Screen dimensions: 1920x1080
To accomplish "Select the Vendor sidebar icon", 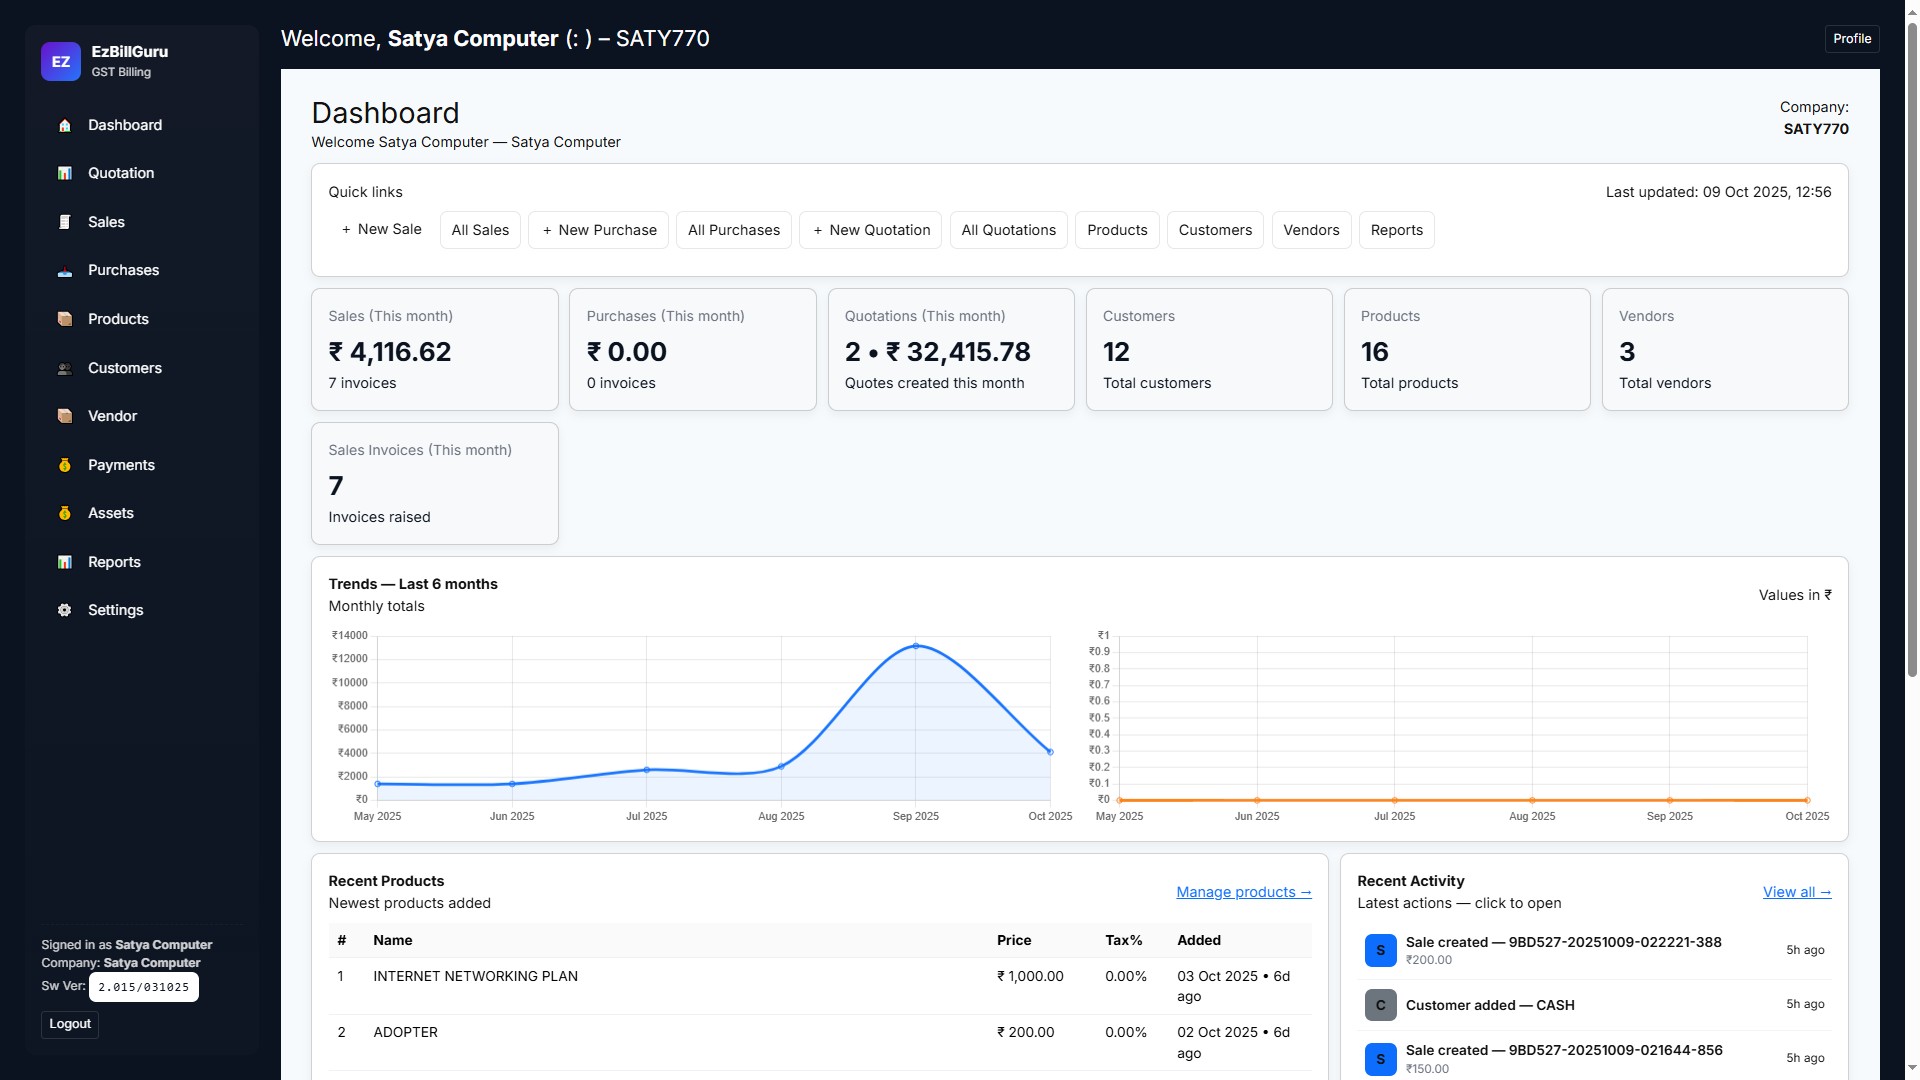I will (x=111, y=416).
